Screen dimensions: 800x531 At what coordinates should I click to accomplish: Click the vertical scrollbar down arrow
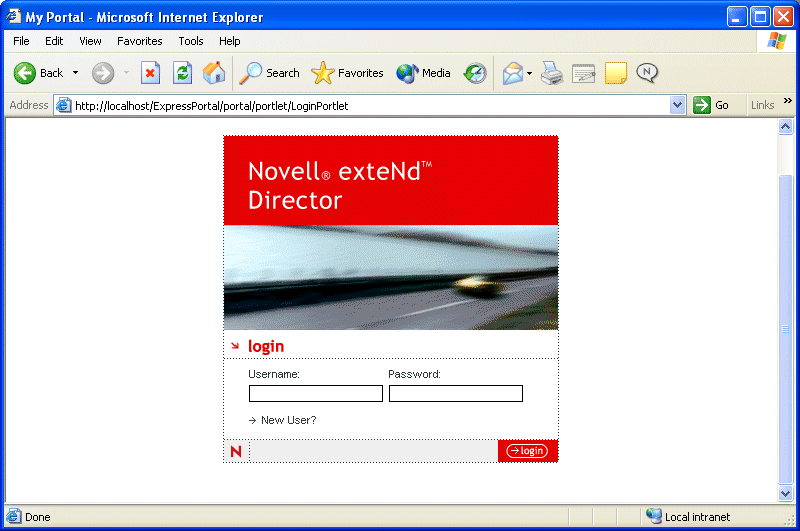[x=786, y=493]
